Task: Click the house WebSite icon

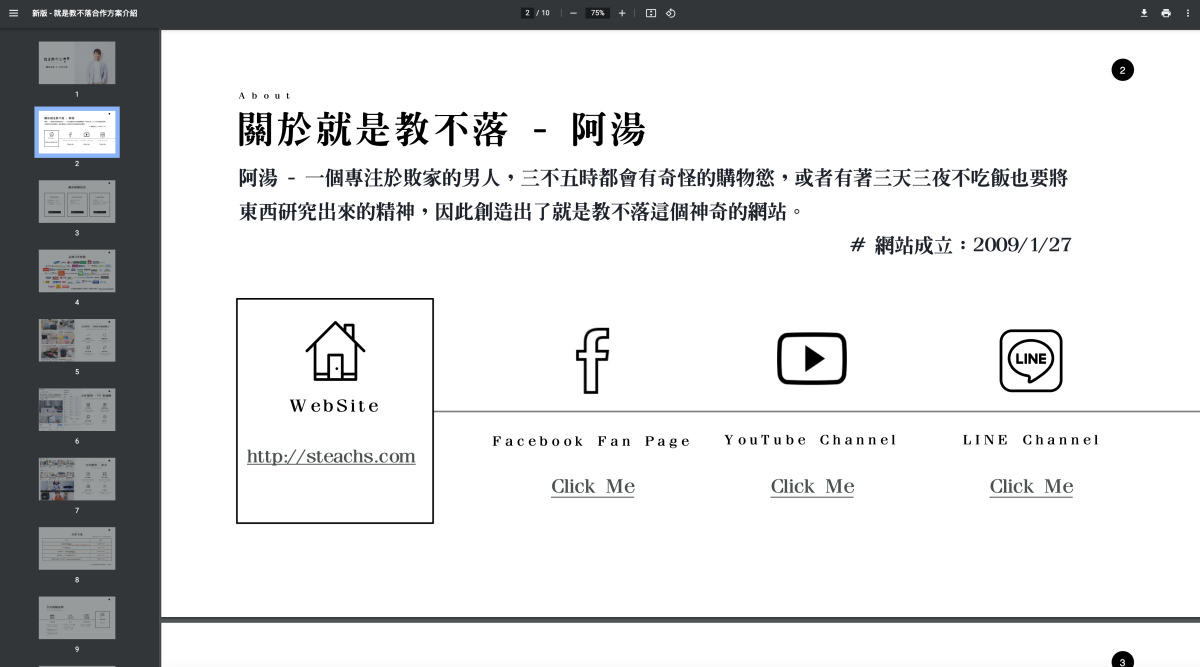Action: coord(335,351)
